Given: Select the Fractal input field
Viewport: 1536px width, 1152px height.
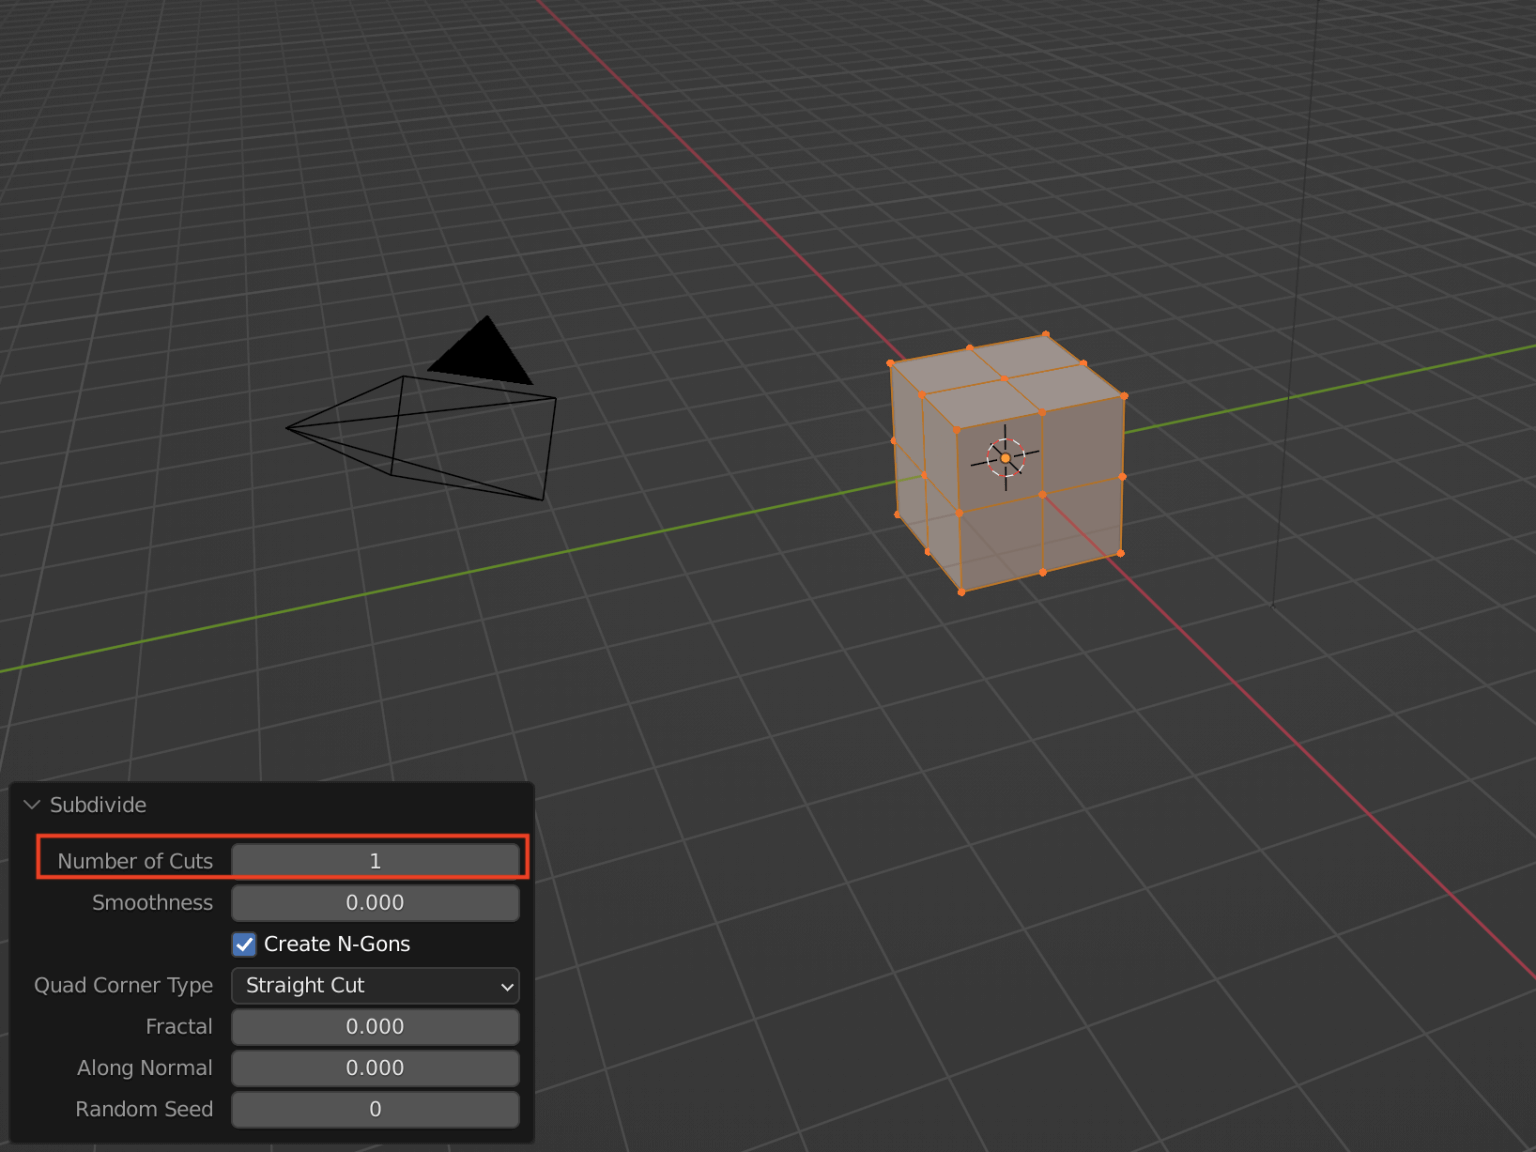Looking at the screenshot, I should (375, 1026).
